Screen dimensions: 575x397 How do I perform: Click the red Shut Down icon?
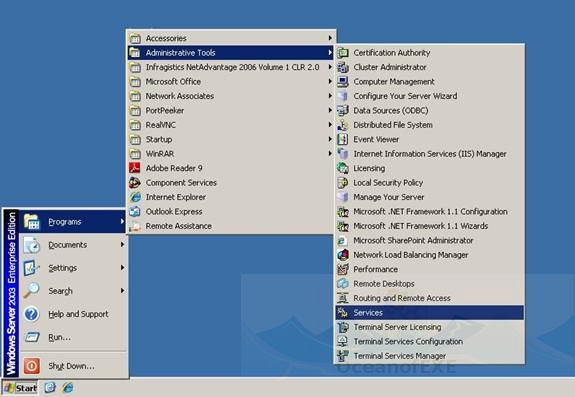pyautogui.click(x=32, y=366)
